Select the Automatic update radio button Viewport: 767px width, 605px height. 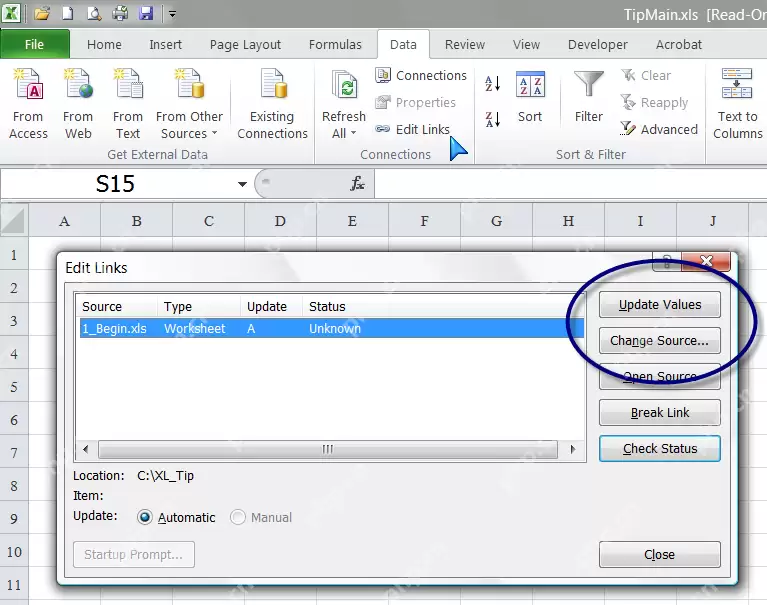[145, 517]
